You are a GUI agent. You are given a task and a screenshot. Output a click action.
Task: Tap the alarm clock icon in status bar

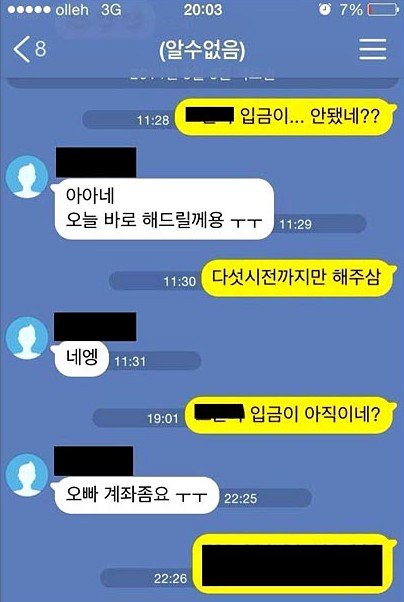tap(325, 10)
